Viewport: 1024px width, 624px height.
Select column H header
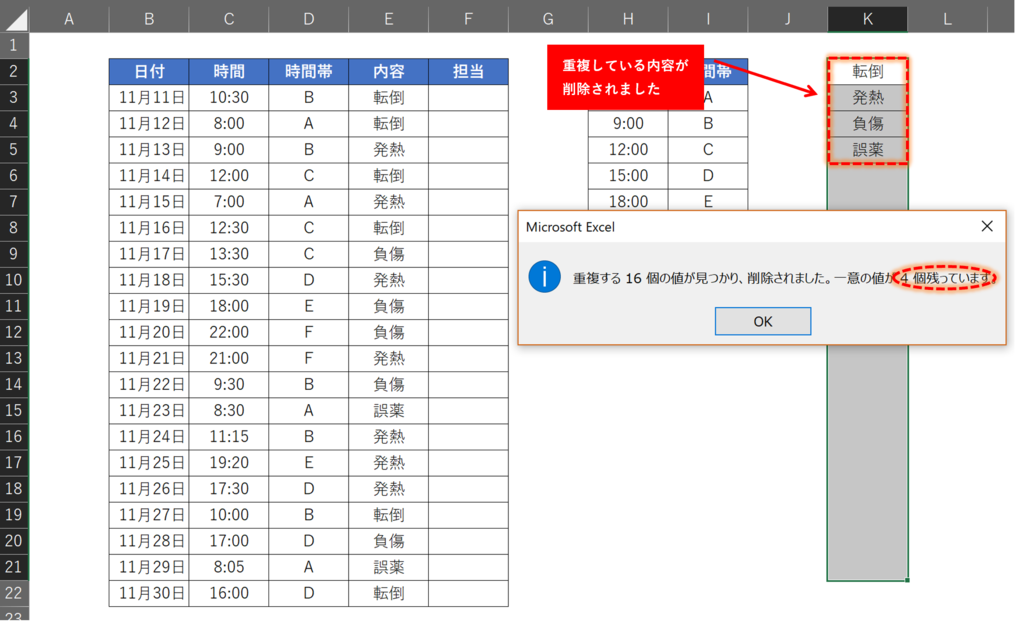click(628, 19)
